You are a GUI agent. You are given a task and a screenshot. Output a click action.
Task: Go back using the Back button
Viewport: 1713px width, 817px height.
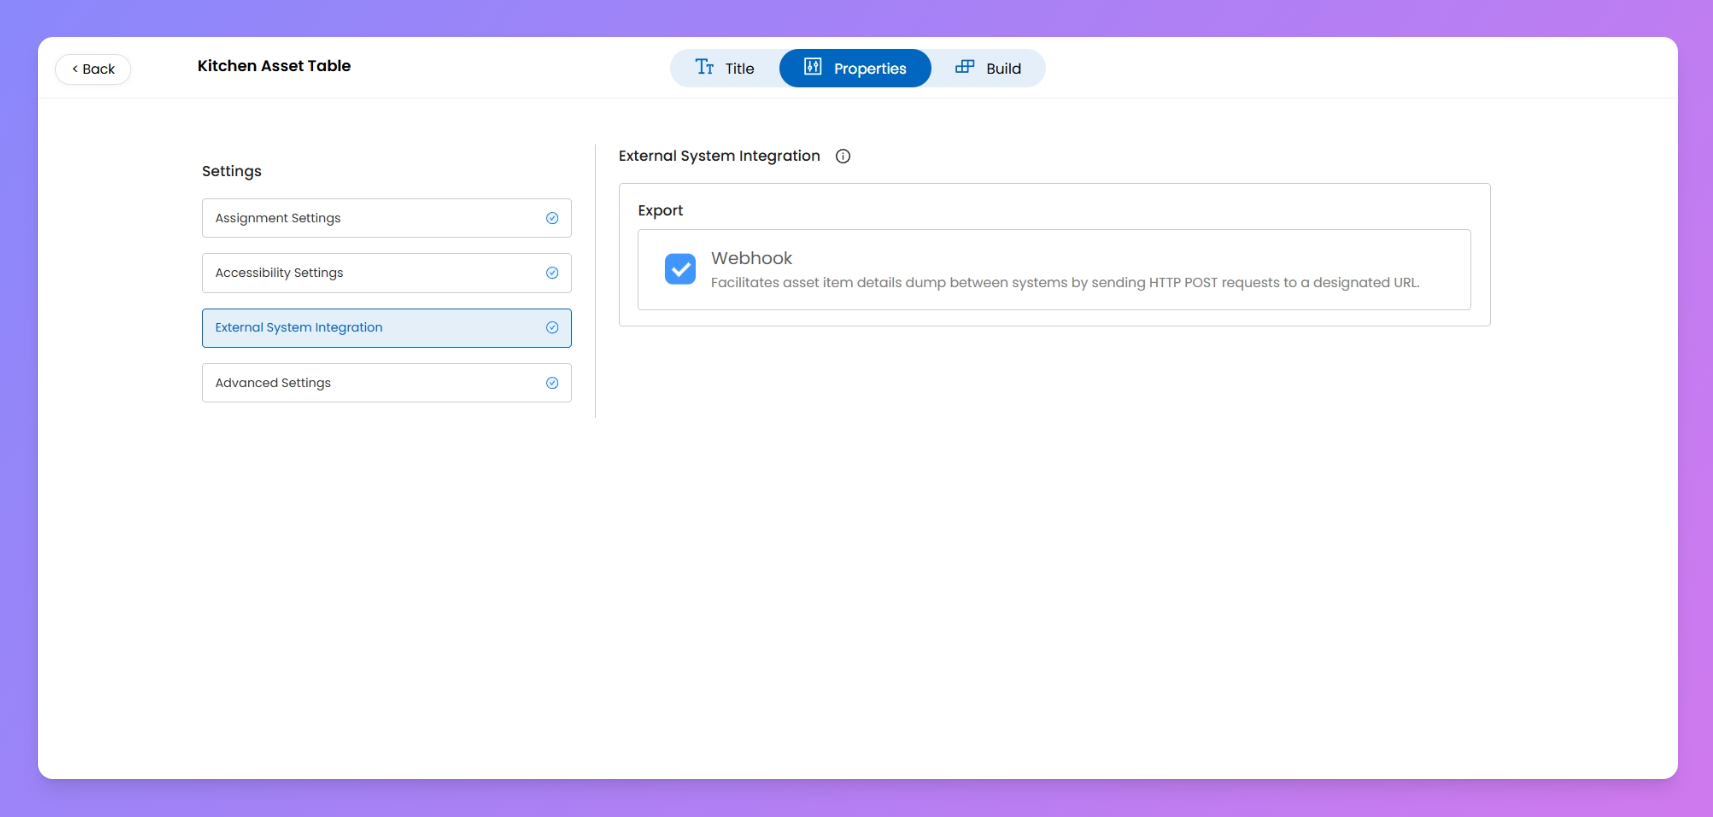(x=93, y=69)
